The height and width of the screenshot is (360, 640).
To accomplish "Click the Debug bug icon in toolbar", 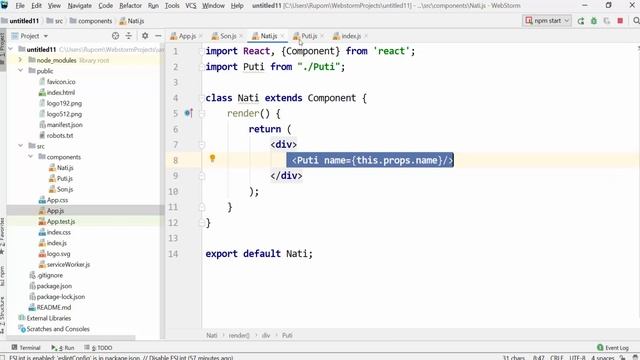I will click(594, 21).
